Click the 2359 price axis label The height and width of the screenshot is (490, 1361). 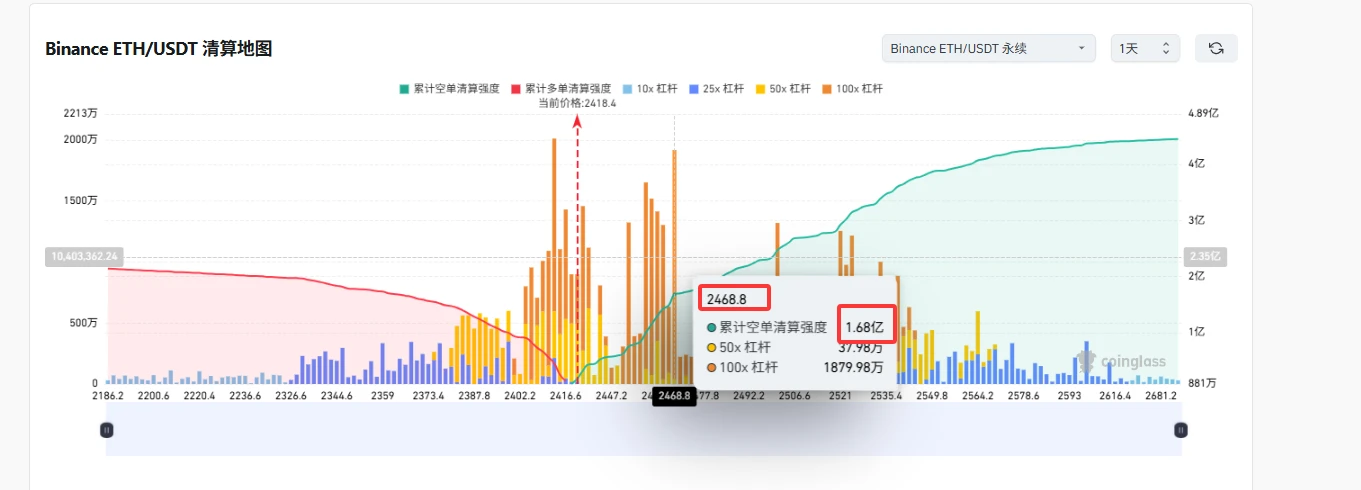click(382, 396)
